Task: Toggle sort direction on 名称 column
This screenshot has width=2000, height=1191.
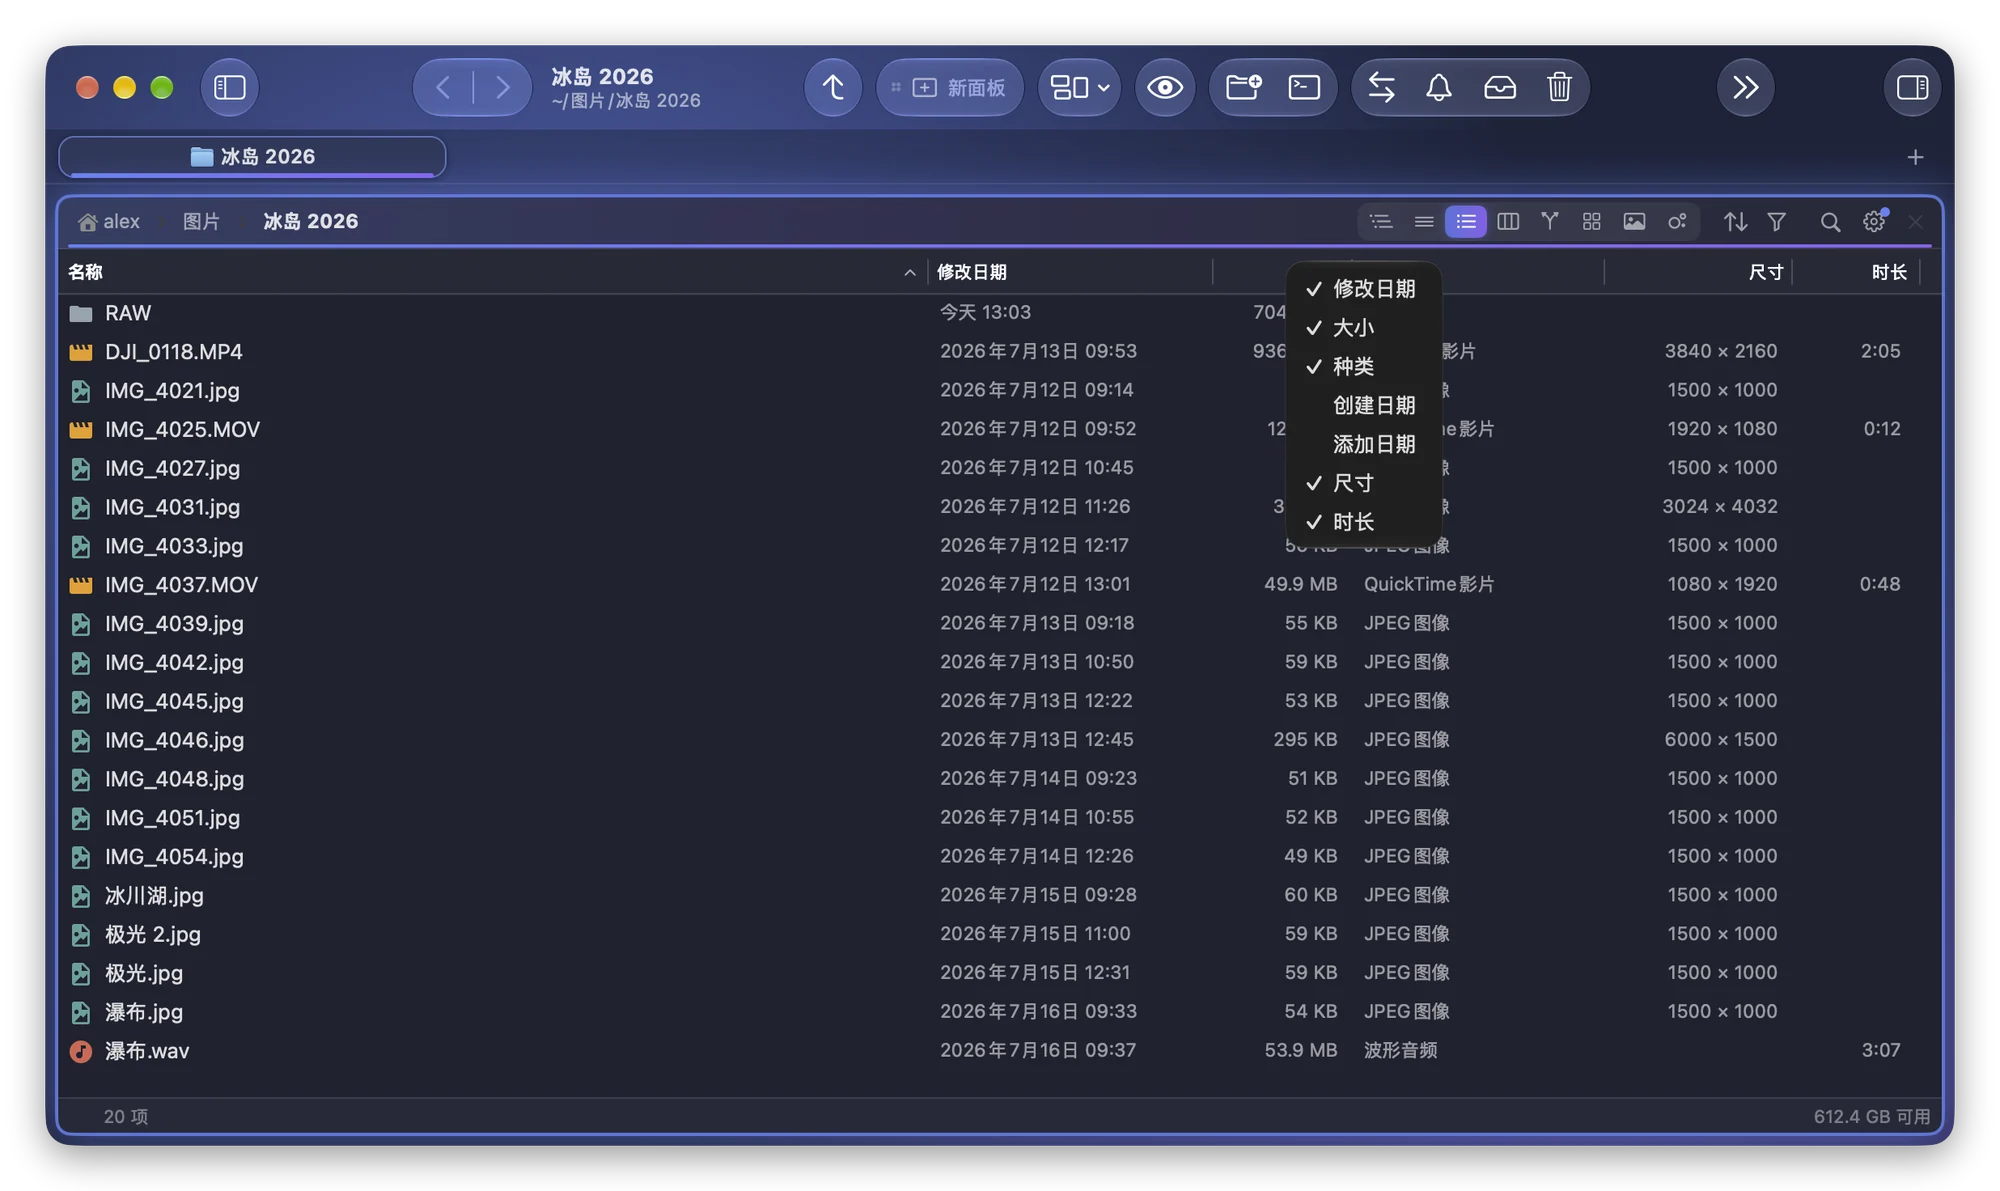Action: pyautogui.click(x=909, y=272)
